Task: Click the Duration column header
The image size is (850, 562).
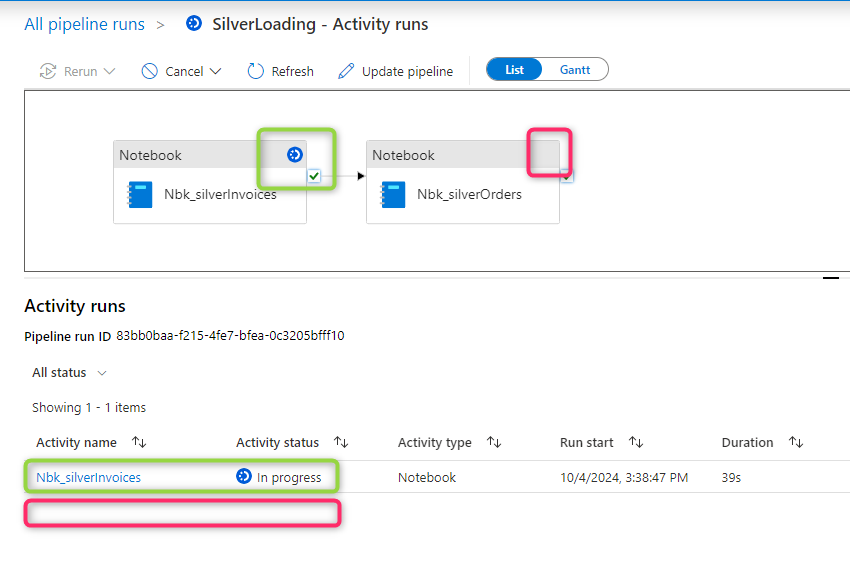Action: pyautogui.click(x=748, y=443)
